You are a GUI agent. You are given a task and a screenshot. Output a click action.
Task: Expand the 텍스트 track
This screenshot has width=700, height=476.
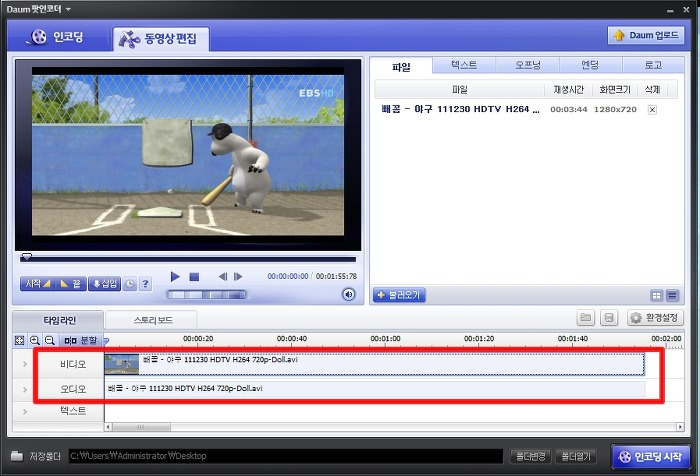coord(25,411)
